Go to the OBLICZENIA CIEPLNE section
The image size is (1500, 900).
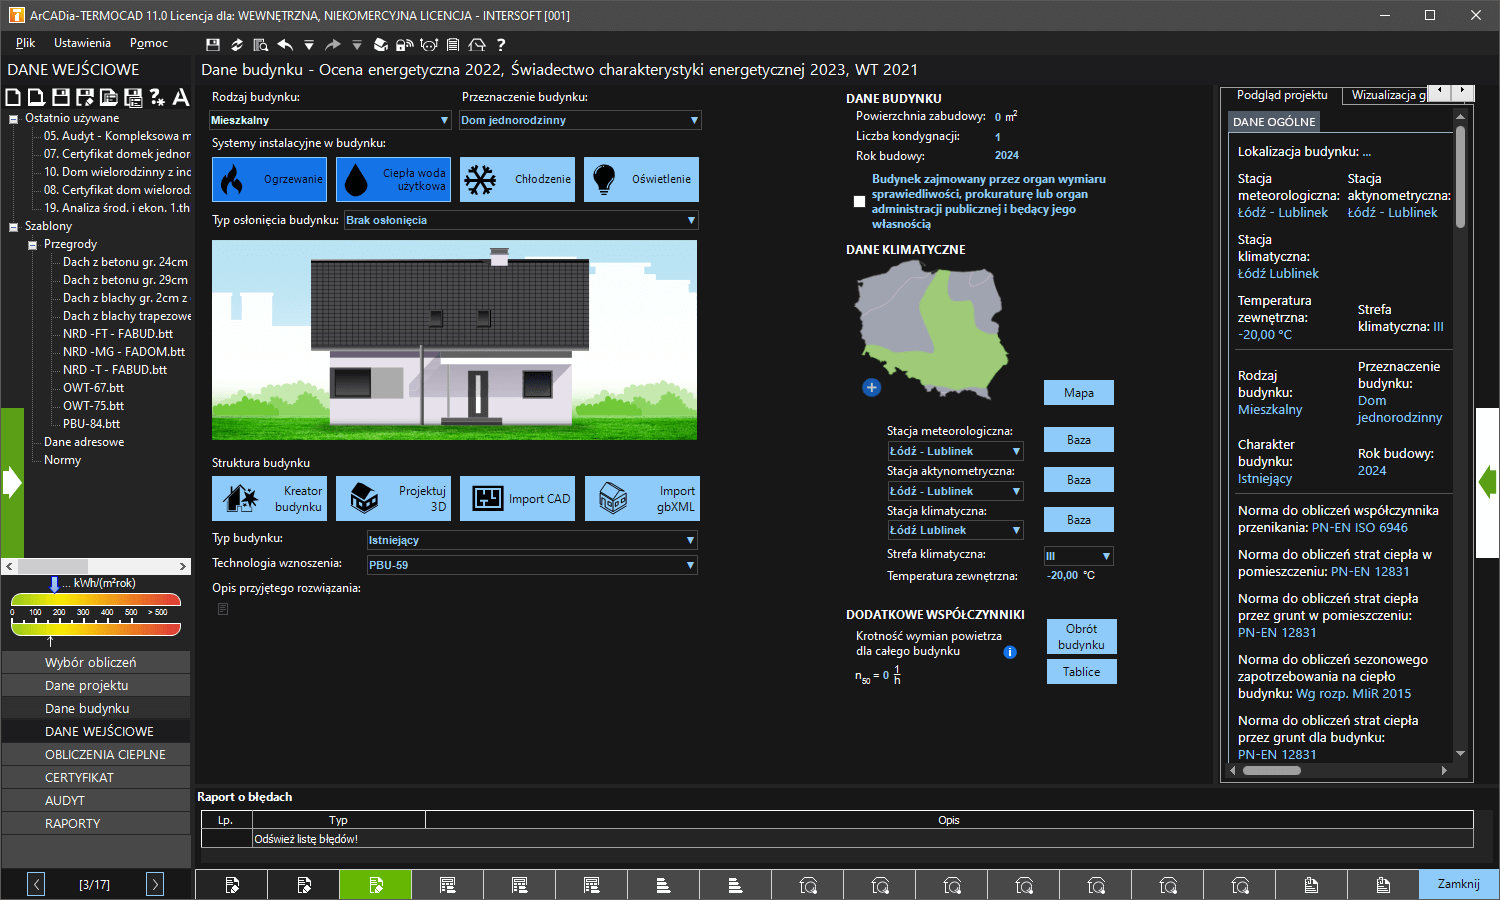point(96,754)
